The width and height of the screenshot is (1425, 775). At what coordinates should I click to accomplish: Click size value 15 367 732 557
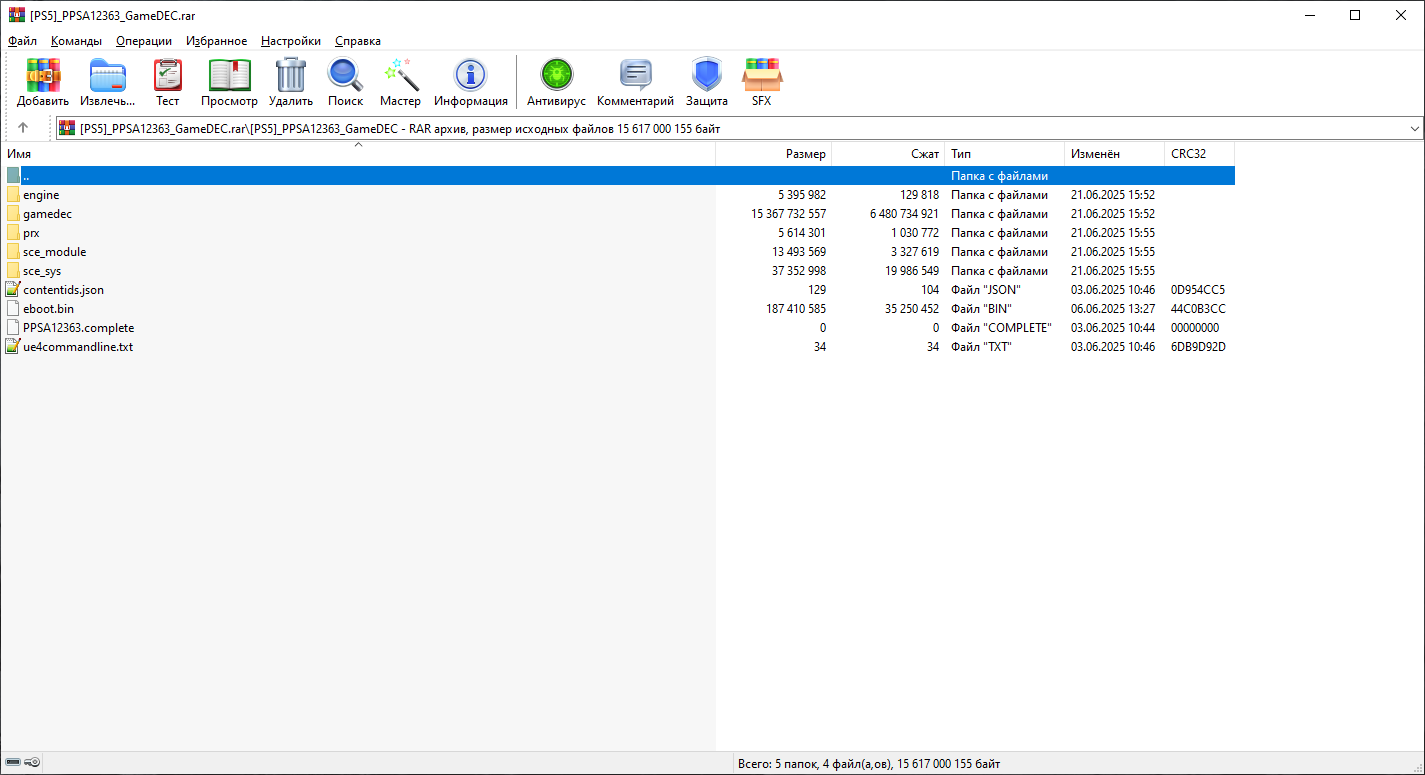788,214
